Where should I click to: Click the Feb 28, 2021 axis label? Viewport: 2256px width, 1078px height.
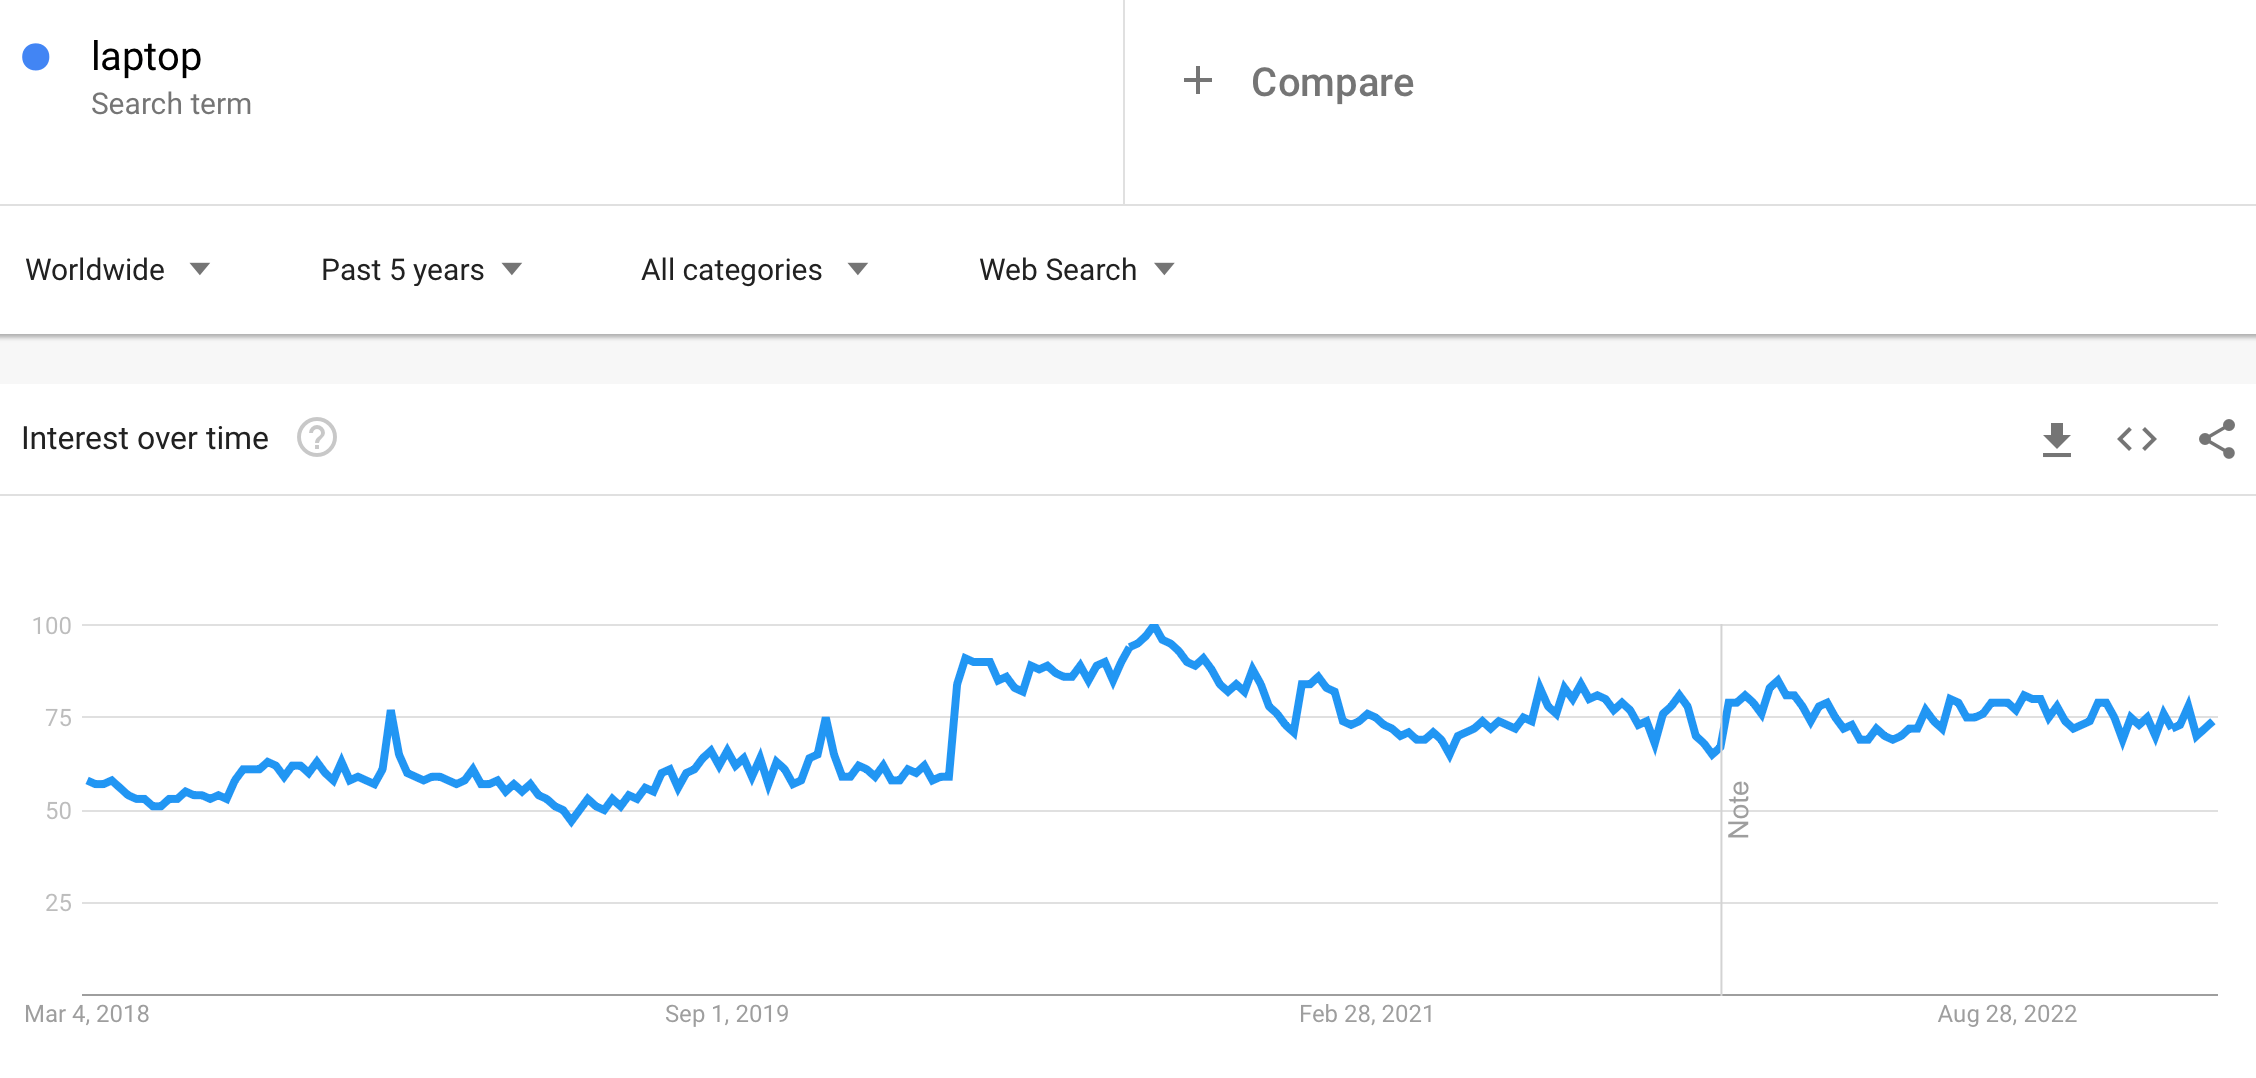tap(1366, 1014)
